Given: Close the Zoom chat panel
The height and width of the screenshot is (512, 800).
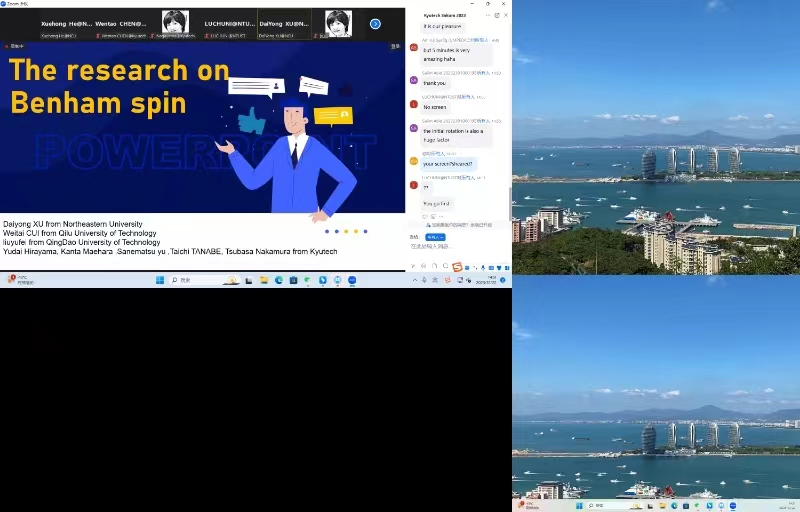Looking at the screenshot, I should (506, 15).
